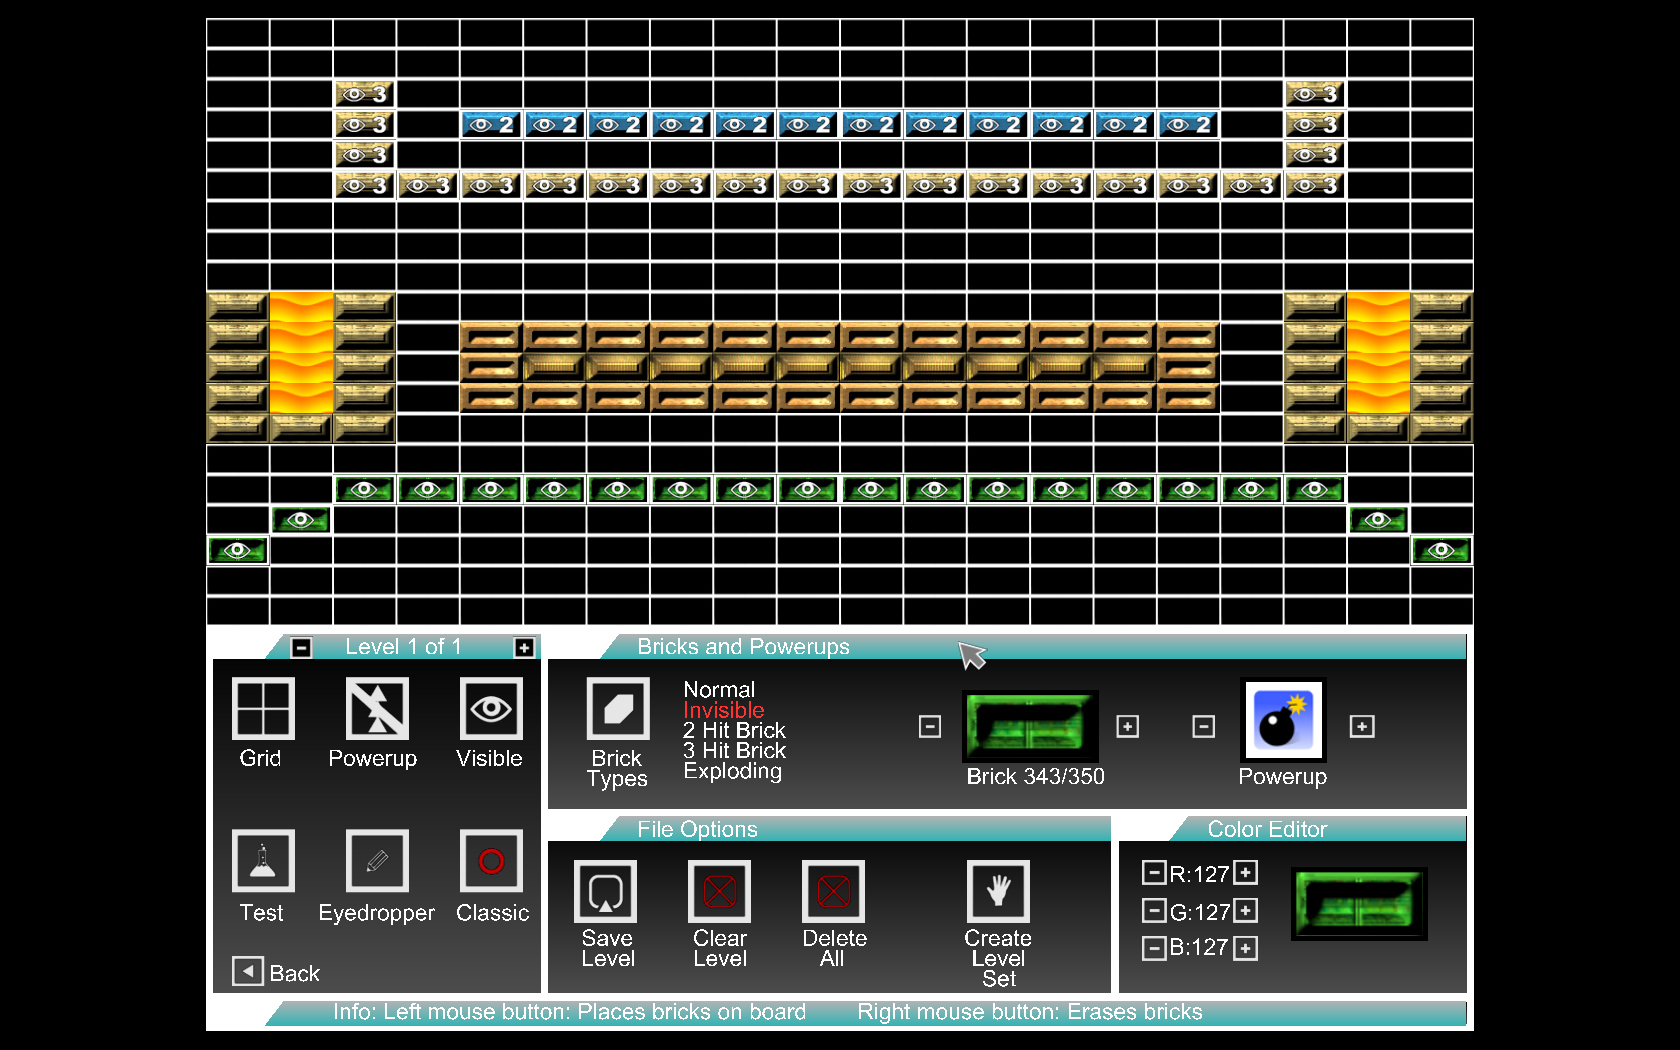Click the Create Level Set hand icon
This screenshot has width=1680, height=1050.
pyautogui.click(x=998, y=892)
